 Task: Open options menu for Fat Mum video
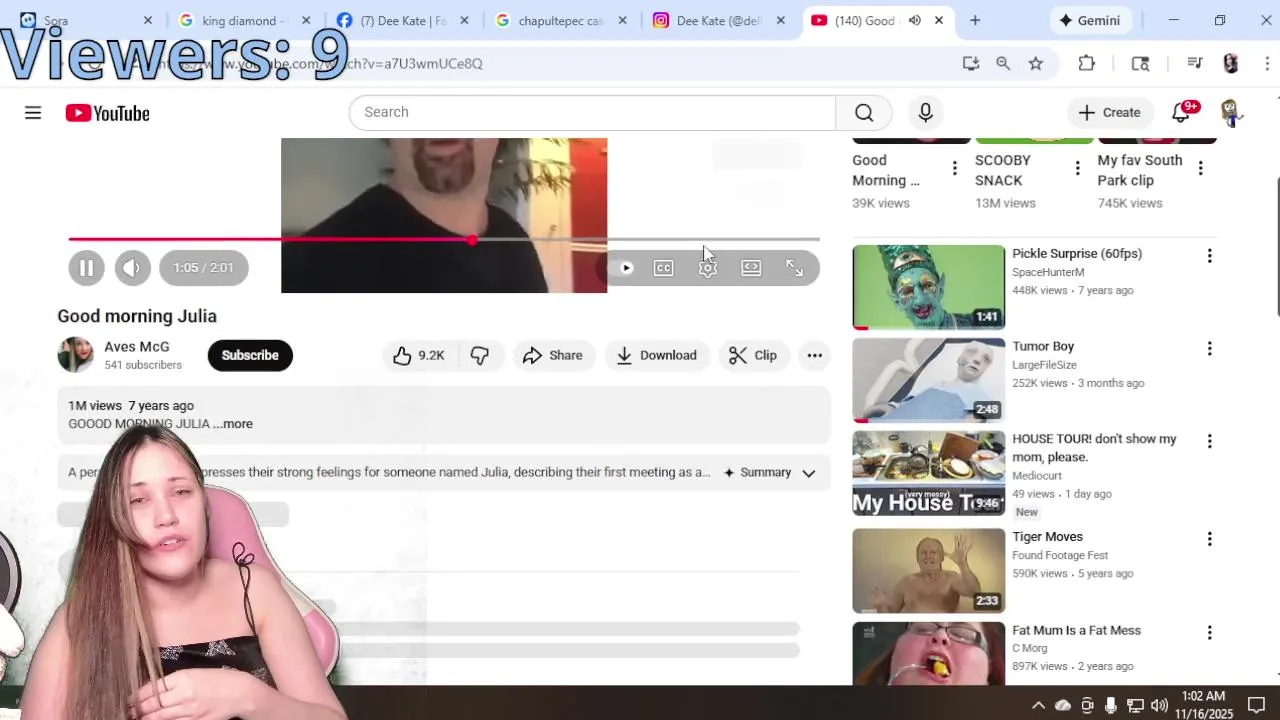point(1209,632)
